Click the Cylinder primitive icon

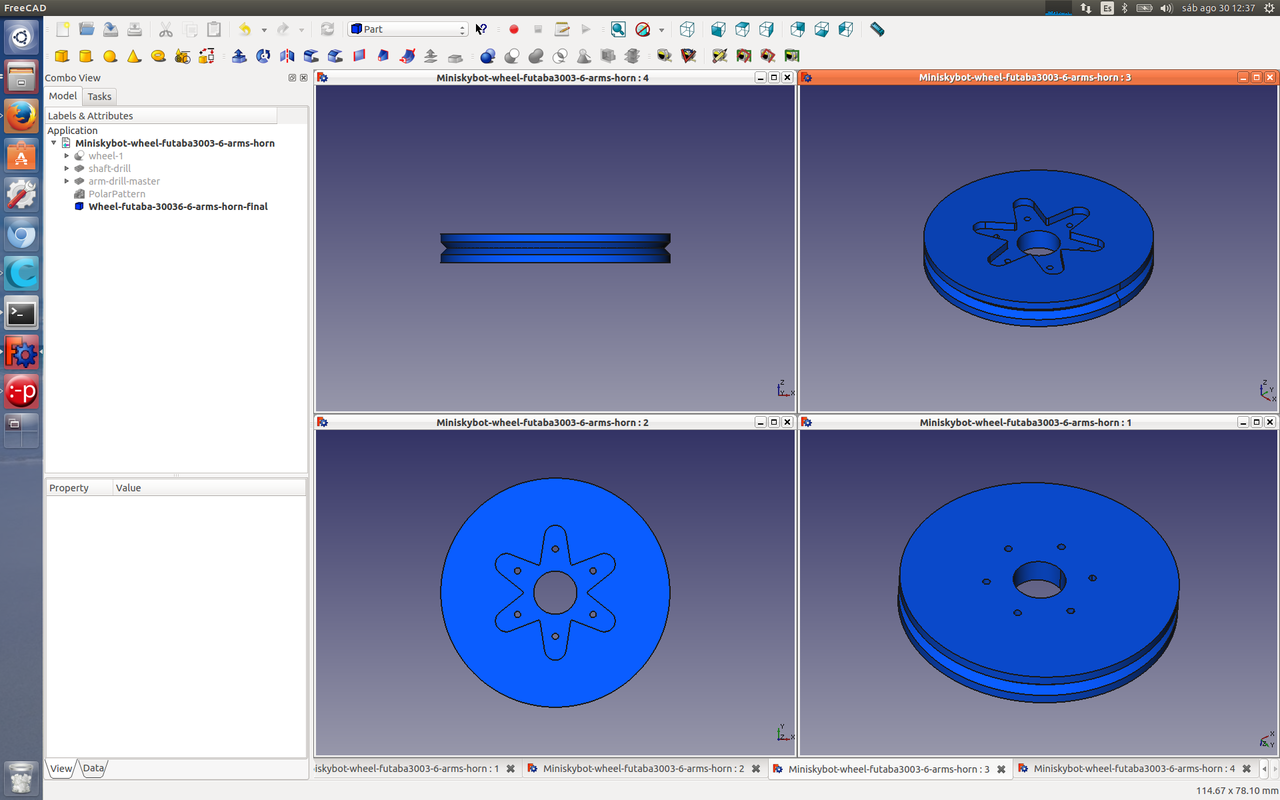pyautogui.click(x=86, y=56)
